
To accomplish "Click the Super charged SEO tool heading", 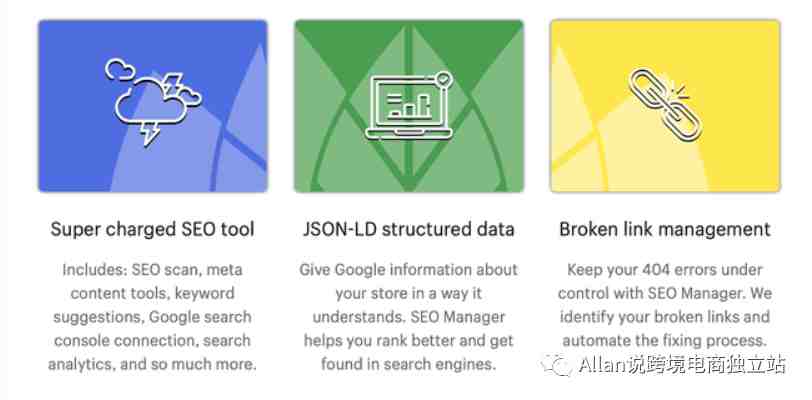I will (152, 229).
